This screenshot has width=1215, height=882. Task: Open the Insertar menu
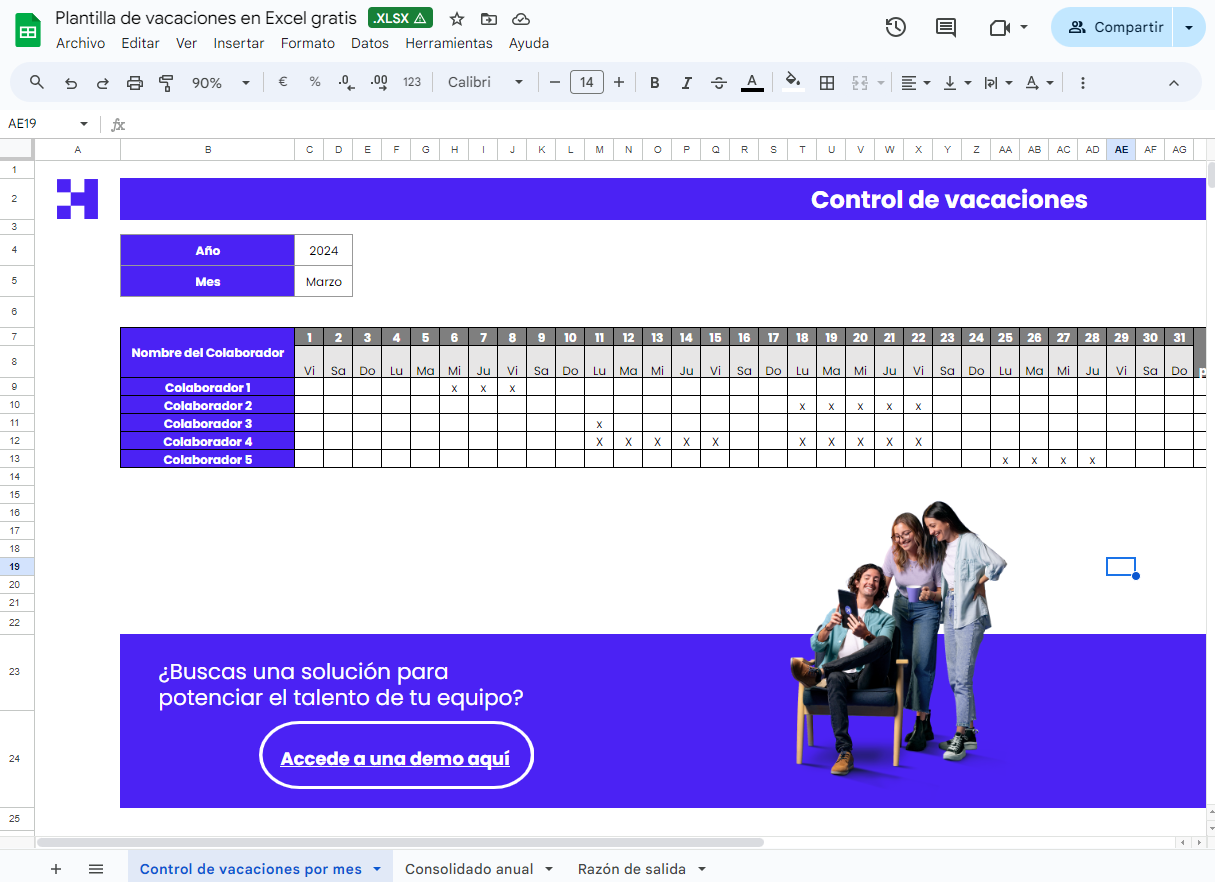pos(239,43)
